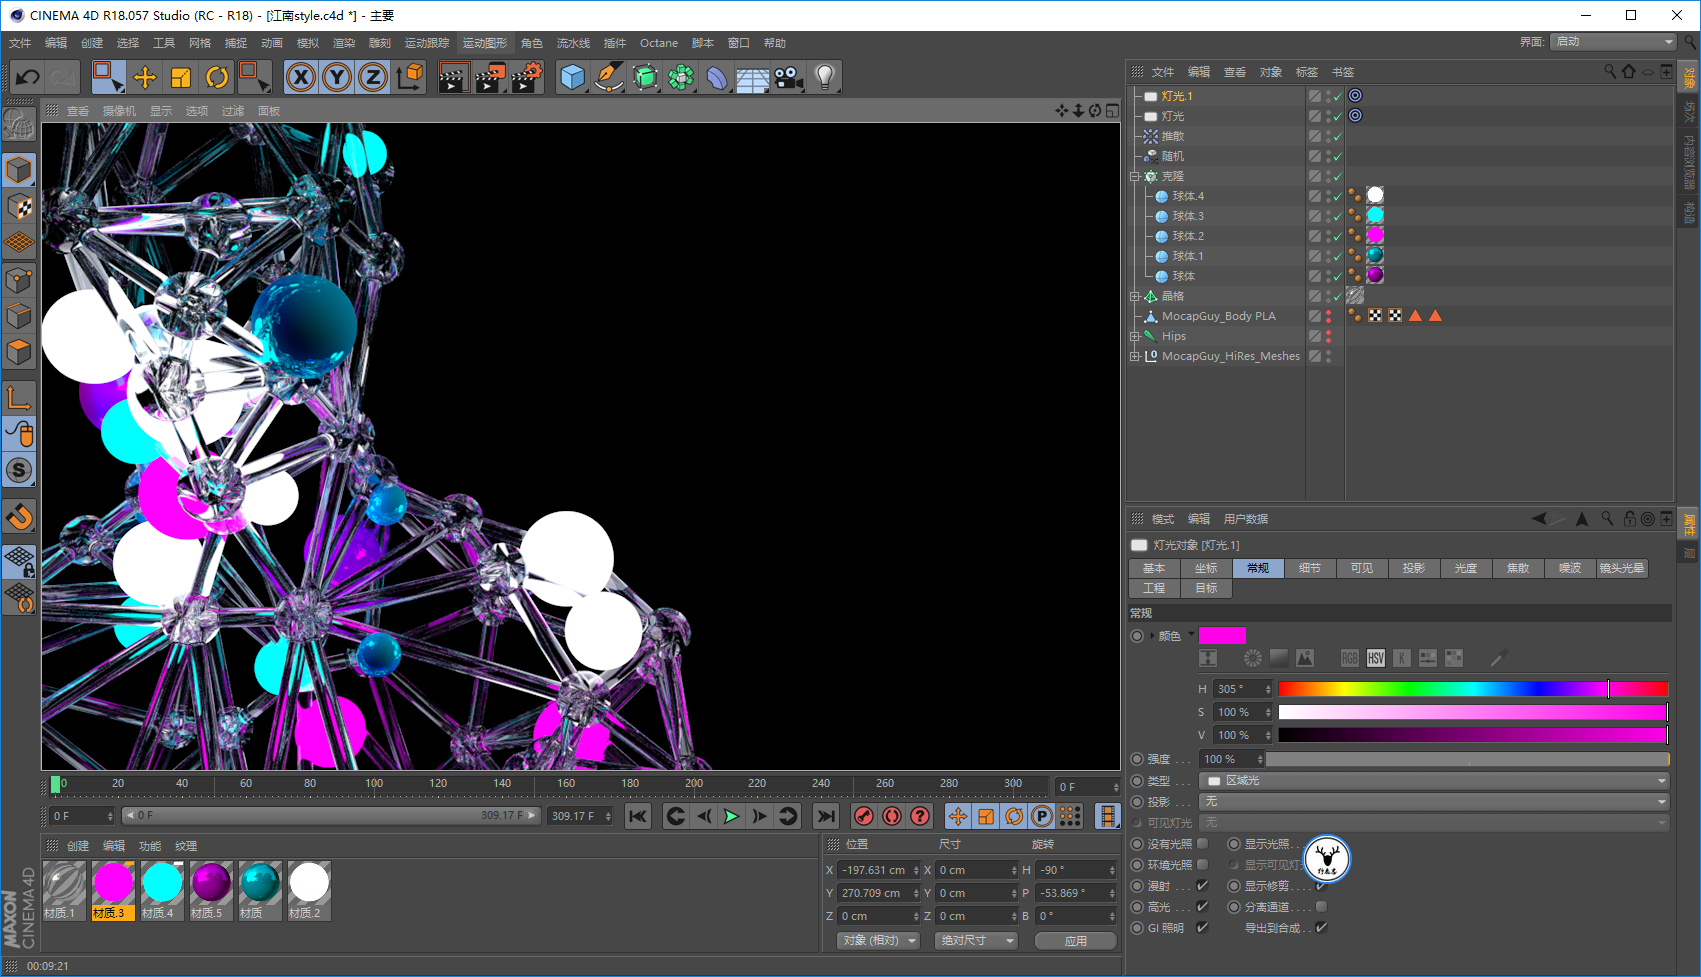Switch to the 可见 tab
The image size is (1701, 977).
pos(1362,568)
